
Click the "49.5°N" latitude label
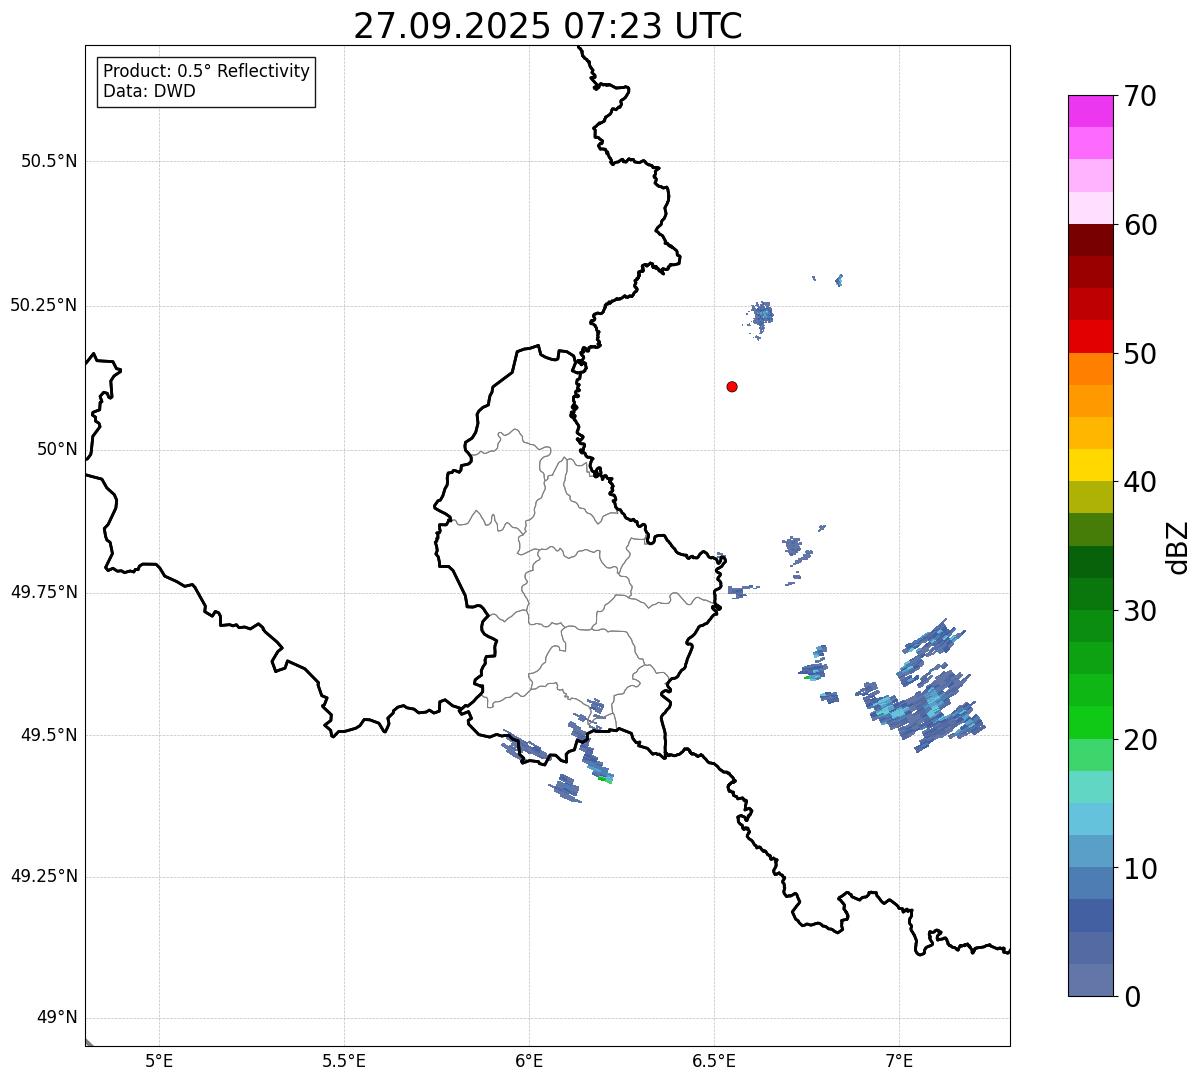point(49,735)
